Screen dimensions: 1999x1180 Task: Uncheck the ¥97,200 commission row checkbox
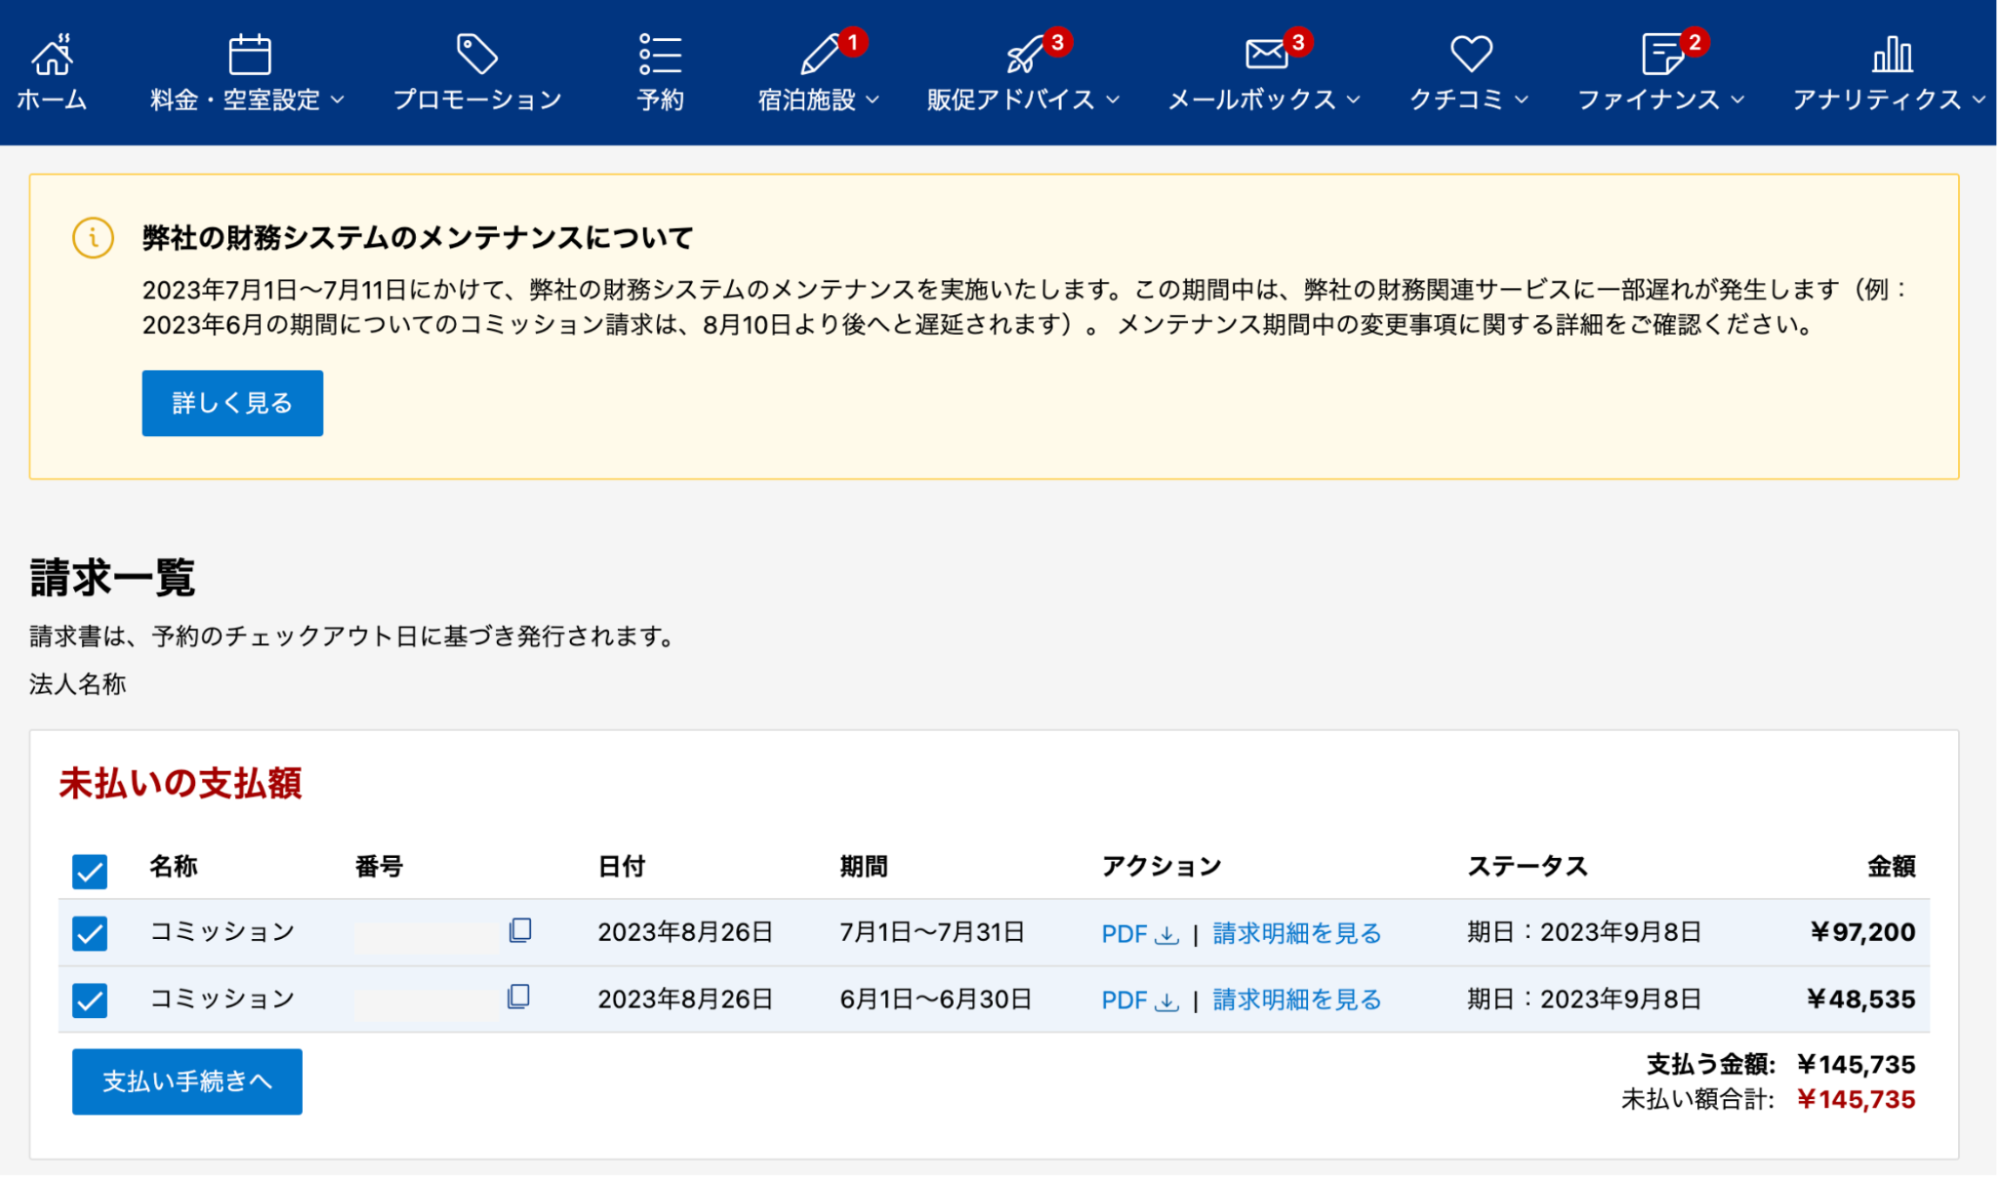point(90,933)
